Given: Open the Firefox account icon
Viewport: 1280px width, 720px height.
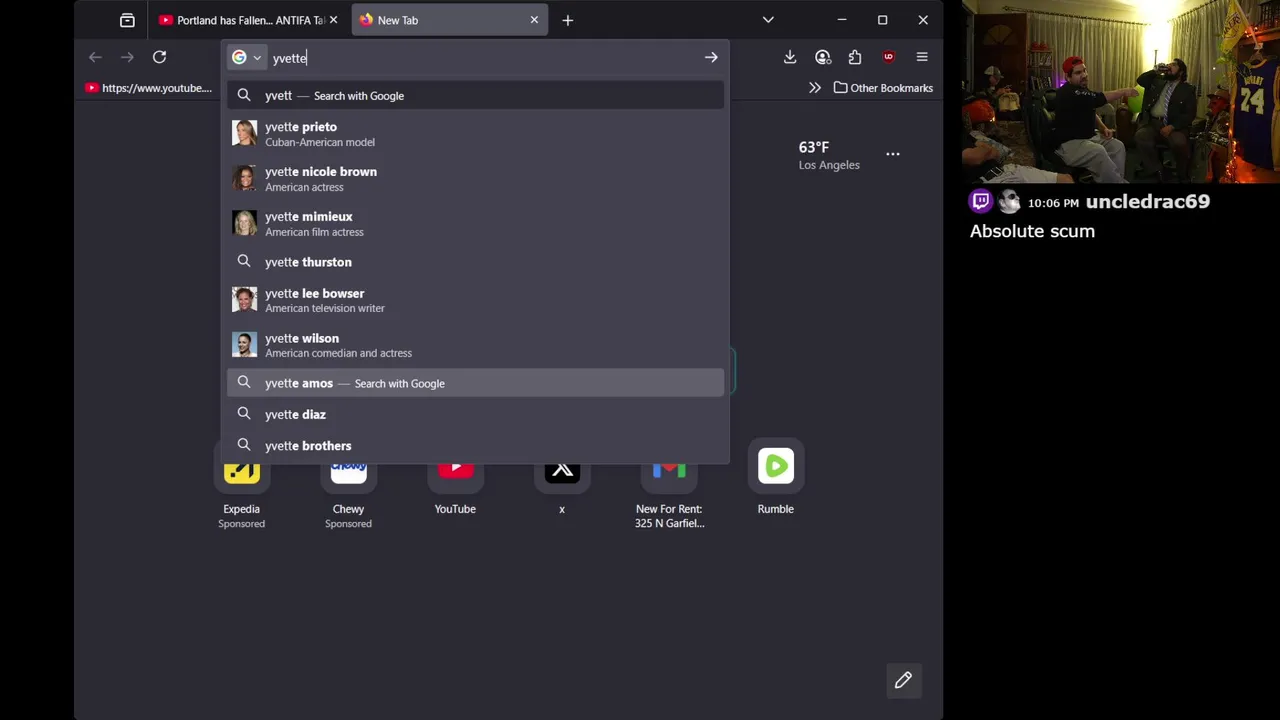Looking at the screenshot, I should click(823, 57).
